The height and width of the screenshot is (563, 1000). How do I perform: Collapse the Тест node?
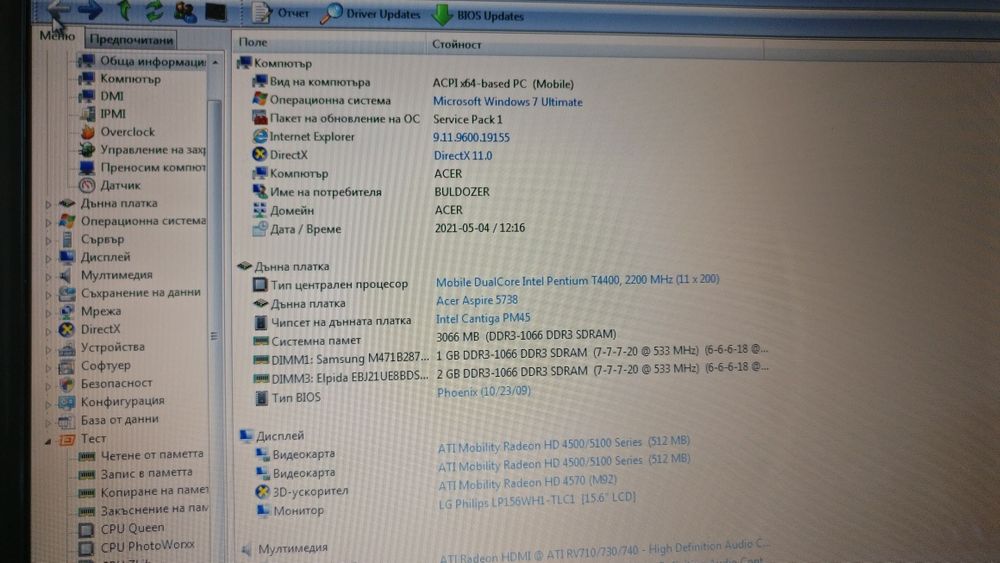[48, 441]
